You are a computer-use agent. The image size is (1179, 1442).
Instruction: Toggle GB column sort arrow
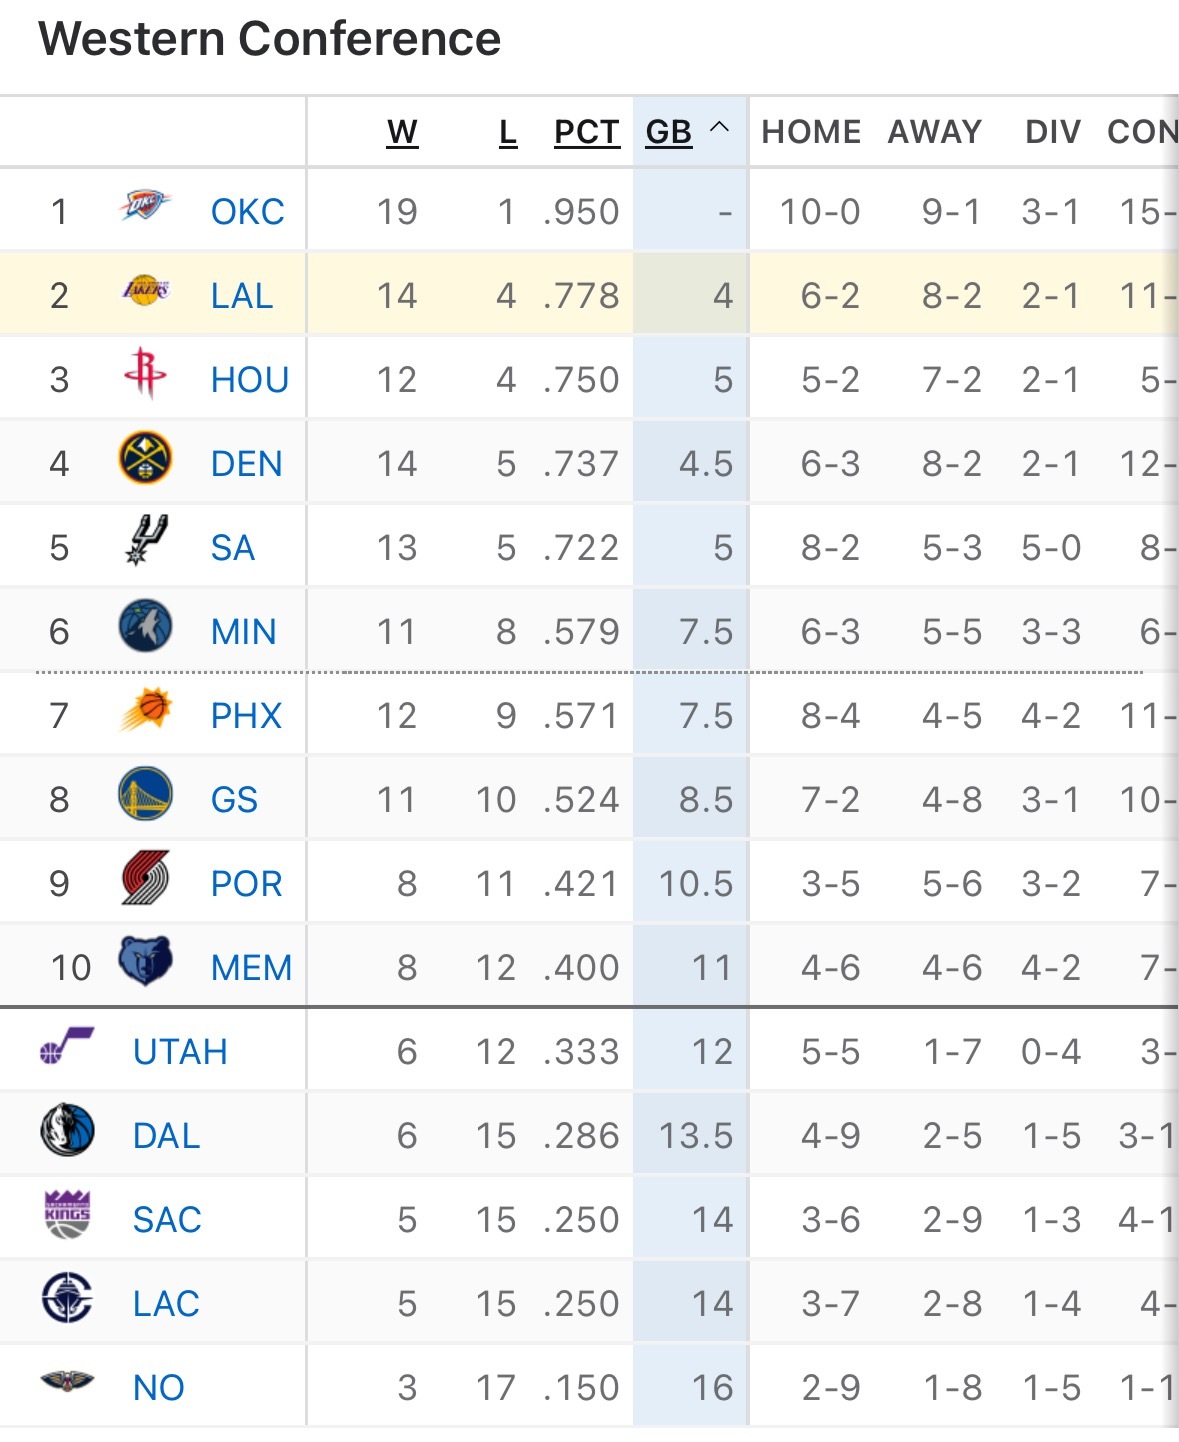[x=719, y=128]
